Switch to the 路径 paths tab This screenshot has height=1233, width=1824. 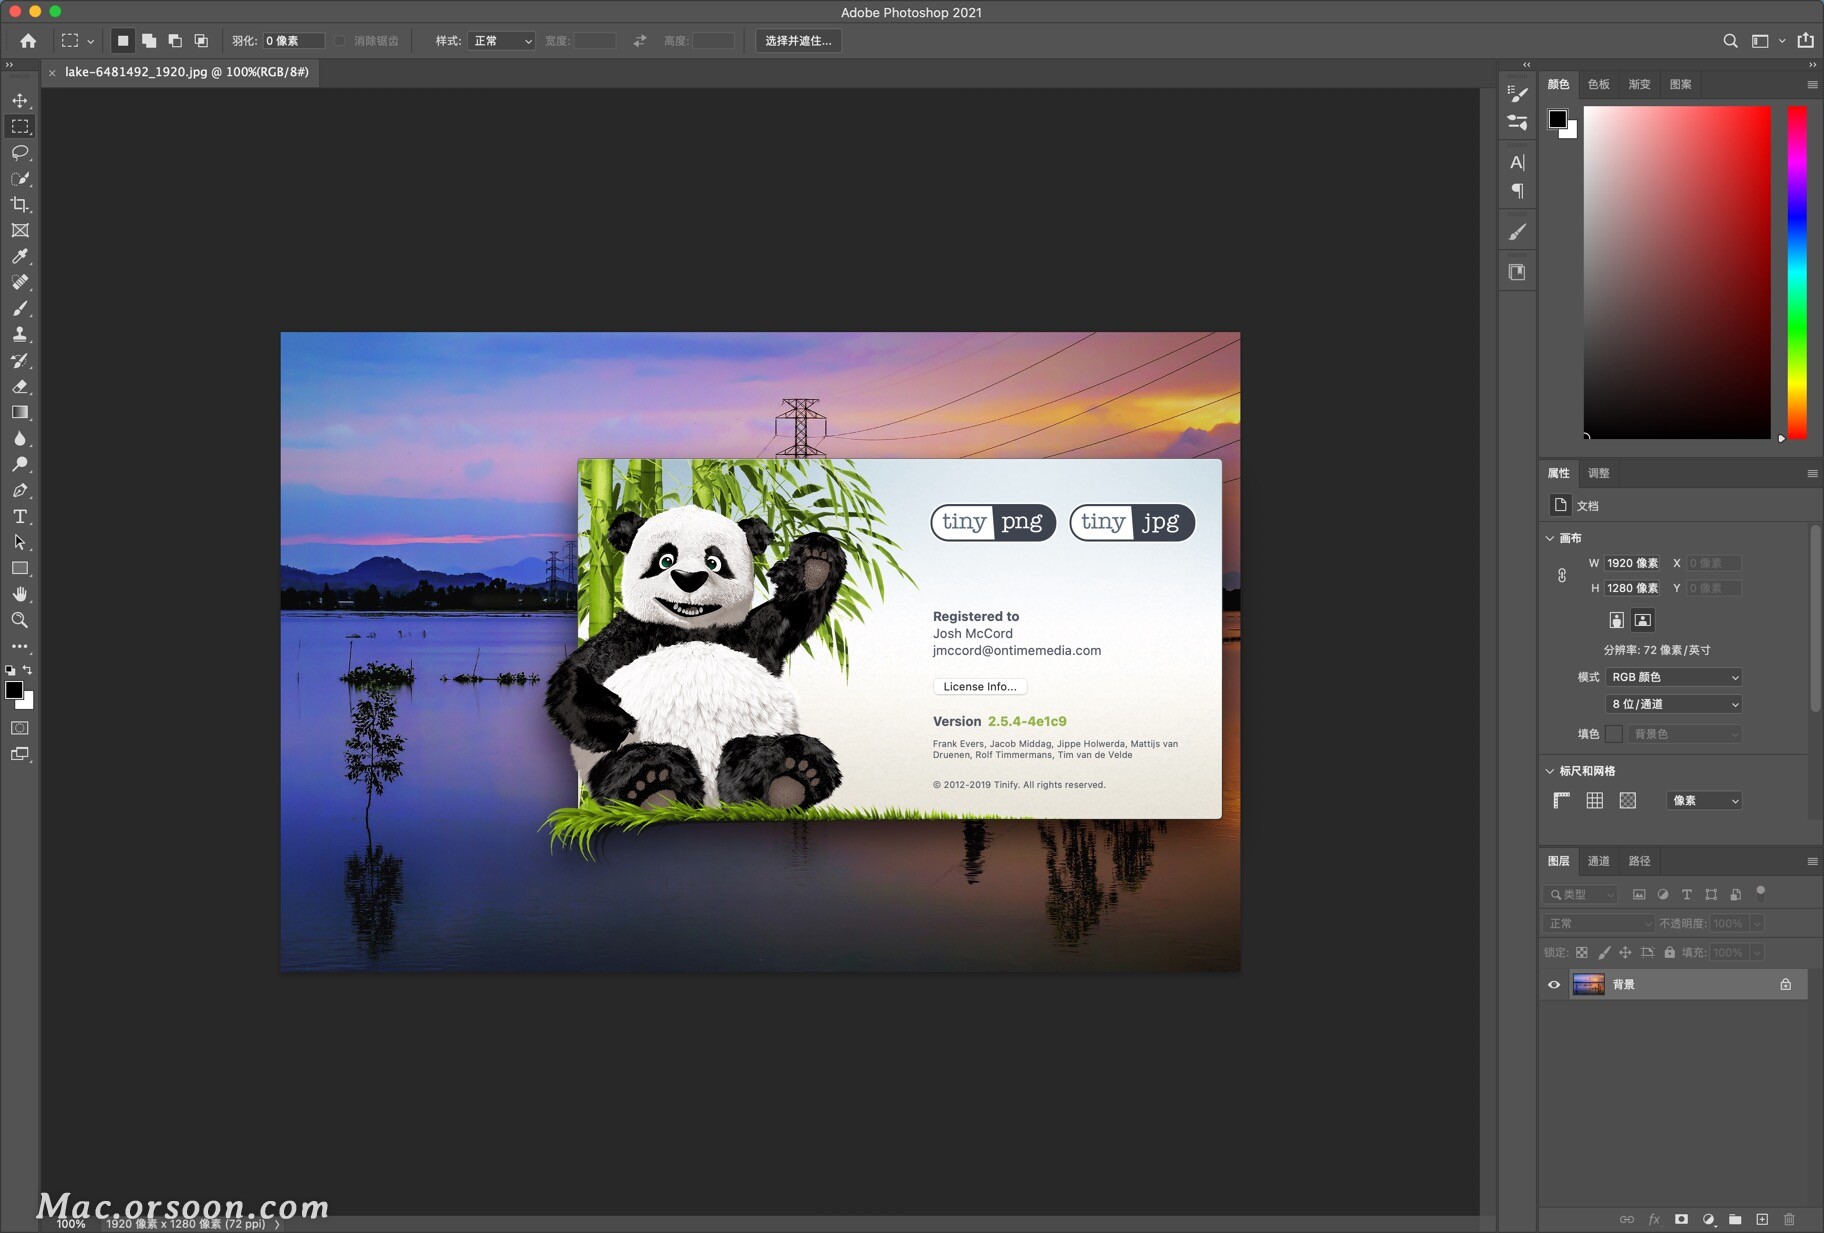tap(1640, 861)
